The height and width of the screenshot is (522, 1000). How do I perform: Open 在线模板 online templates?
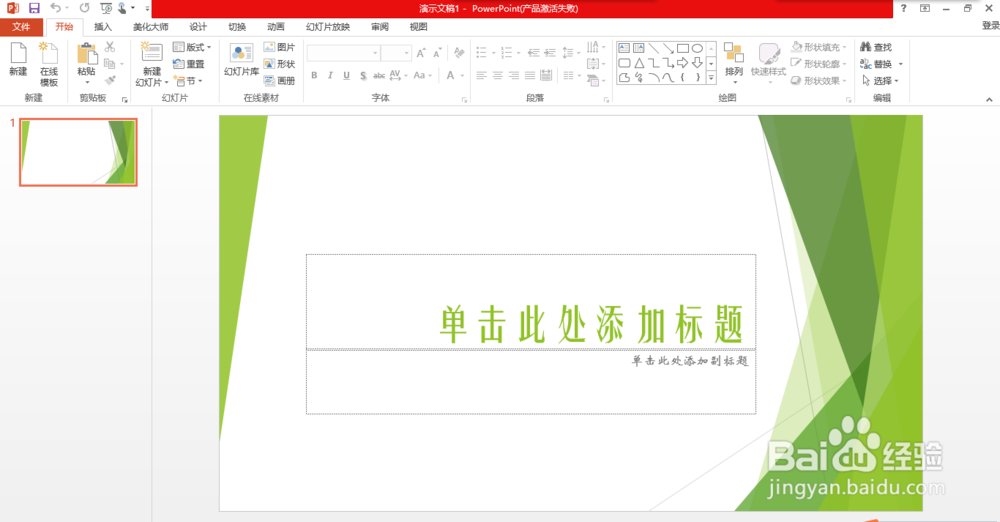pos(49,64)
